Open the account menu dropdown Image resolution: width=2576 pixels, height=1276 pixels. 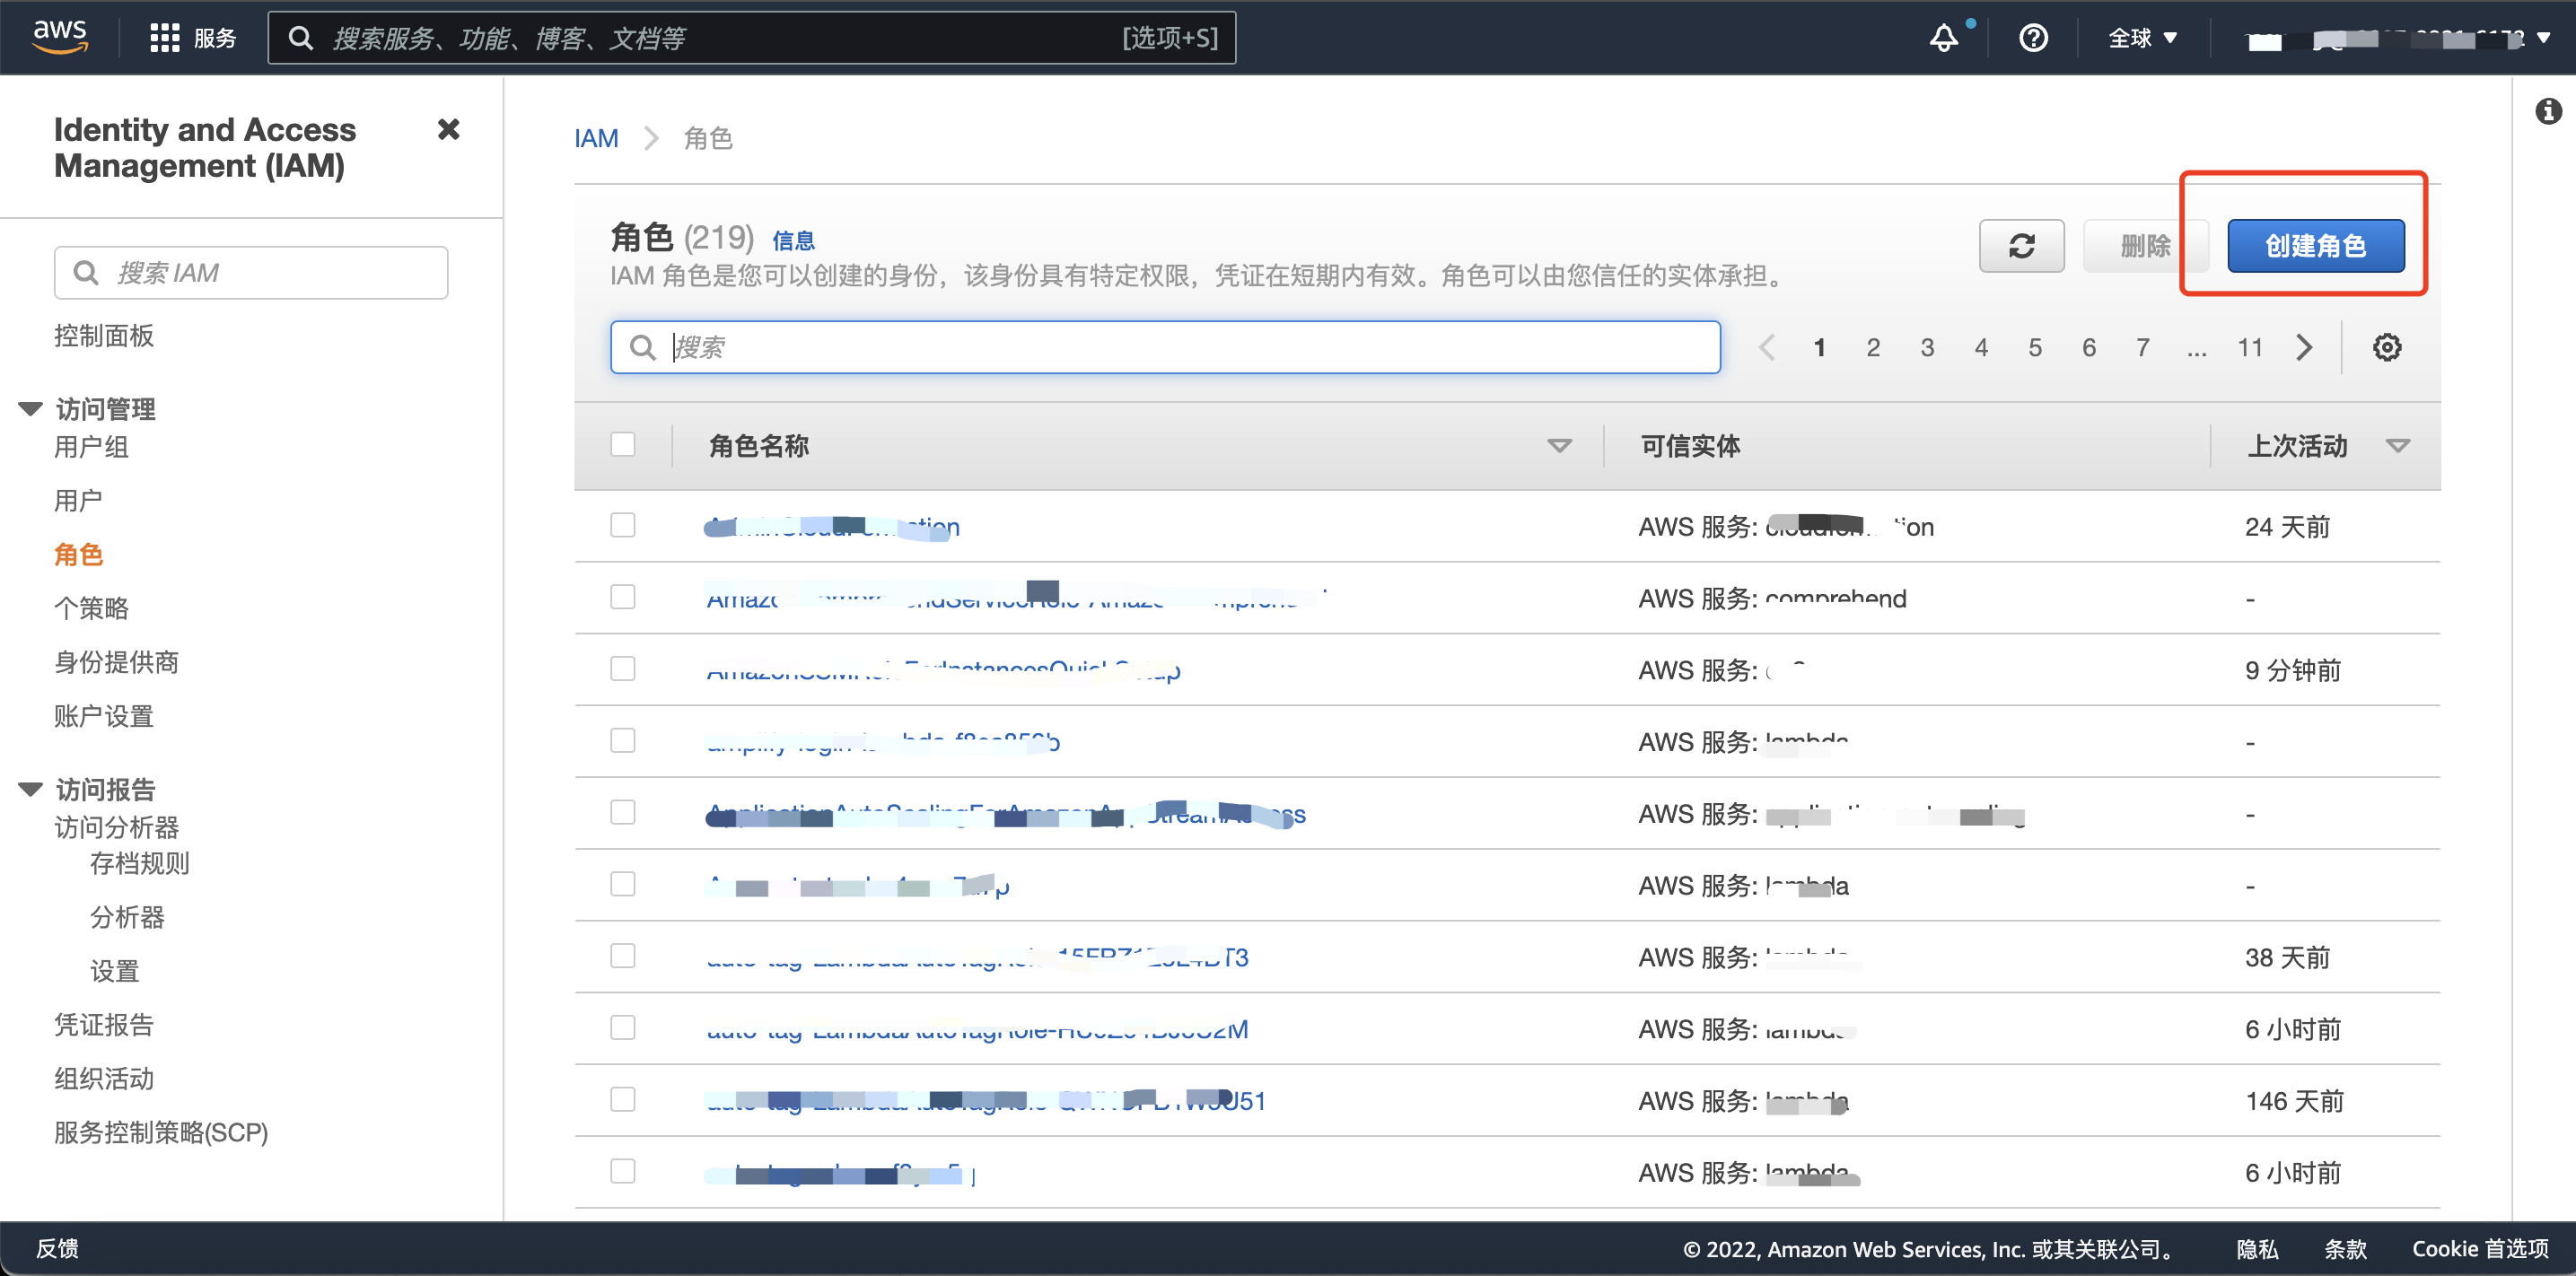tap(2398, 39)
